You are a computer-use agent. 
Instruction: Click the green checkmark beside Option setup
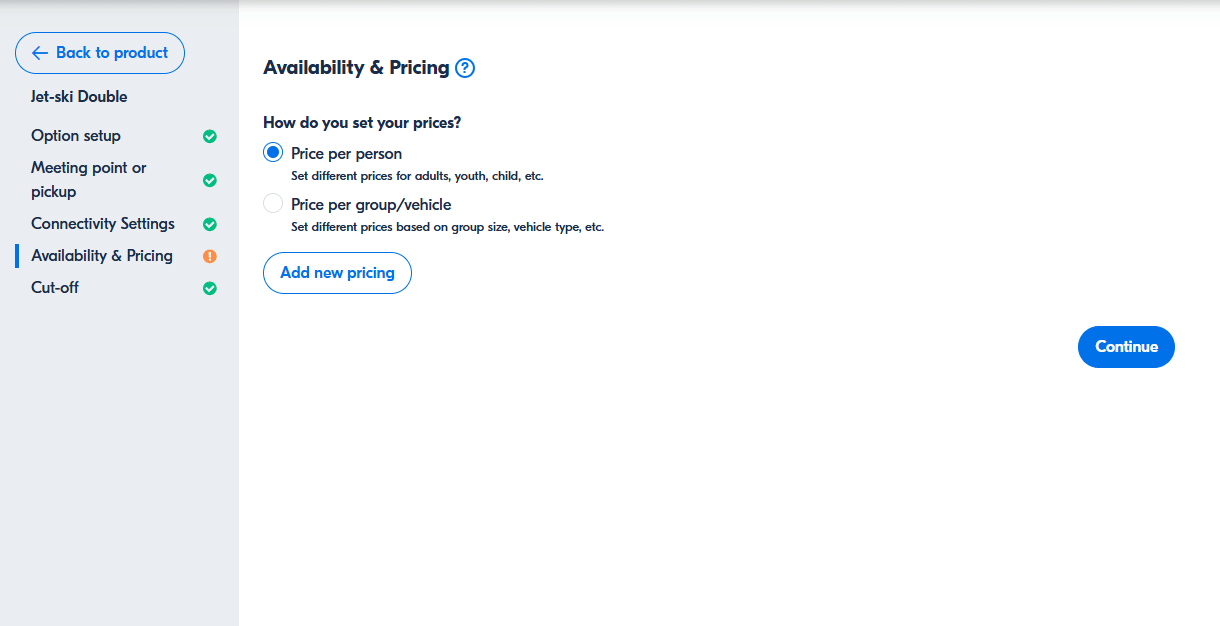210,136
